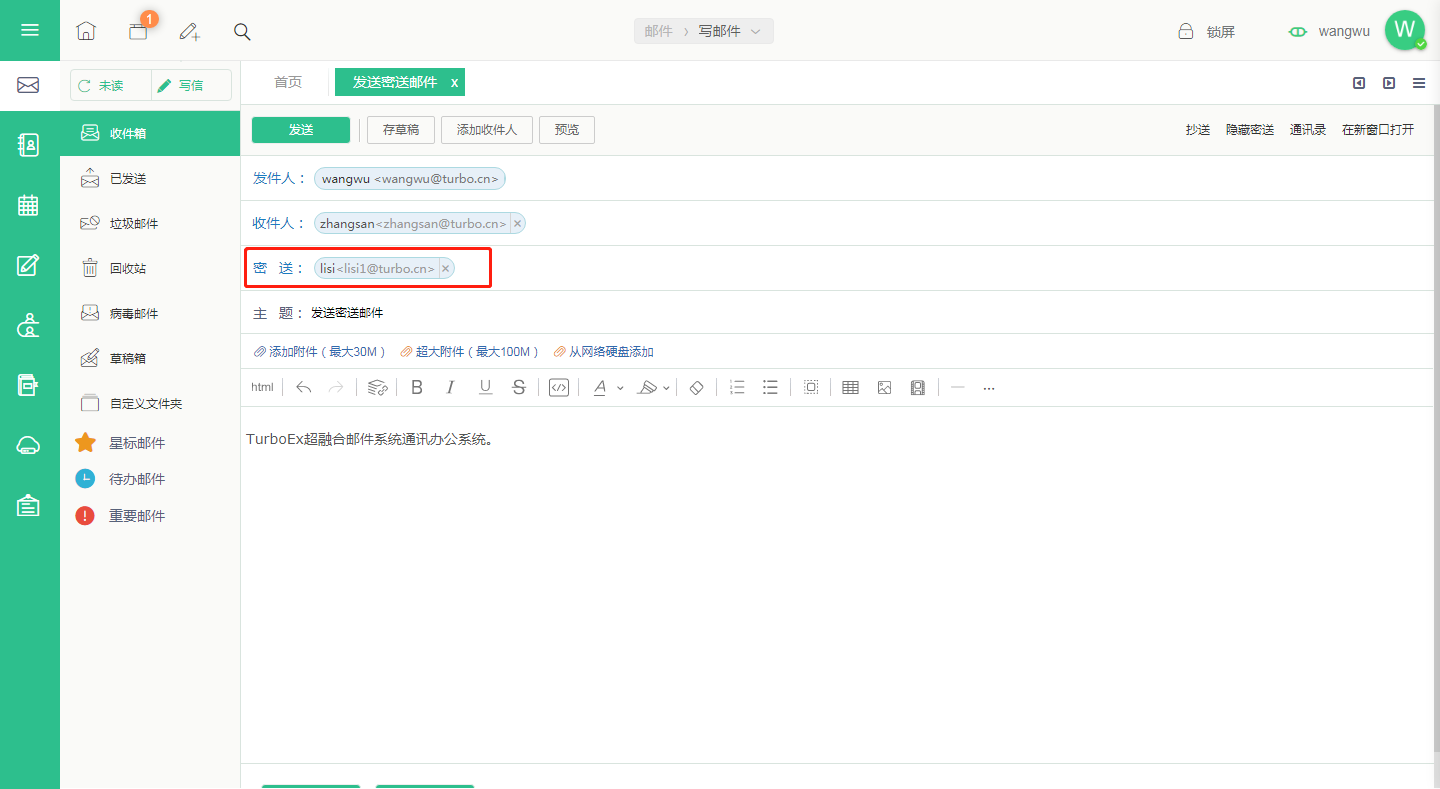Click 添加收件人 button
The height and width of the screenshot is (789, 1440).
point(487,130)
